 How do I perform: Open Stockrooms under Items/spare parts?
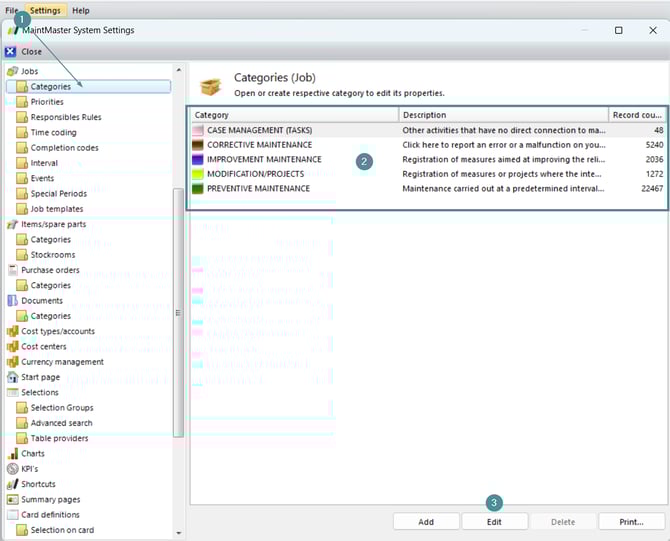52,255
